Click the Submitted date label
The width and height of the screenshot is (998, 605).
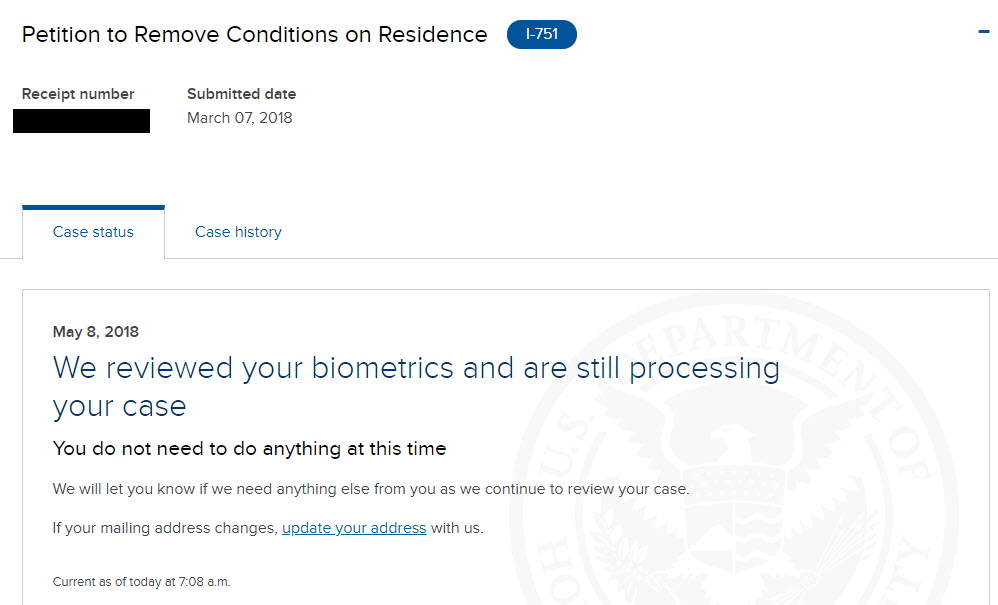[241, 94]
